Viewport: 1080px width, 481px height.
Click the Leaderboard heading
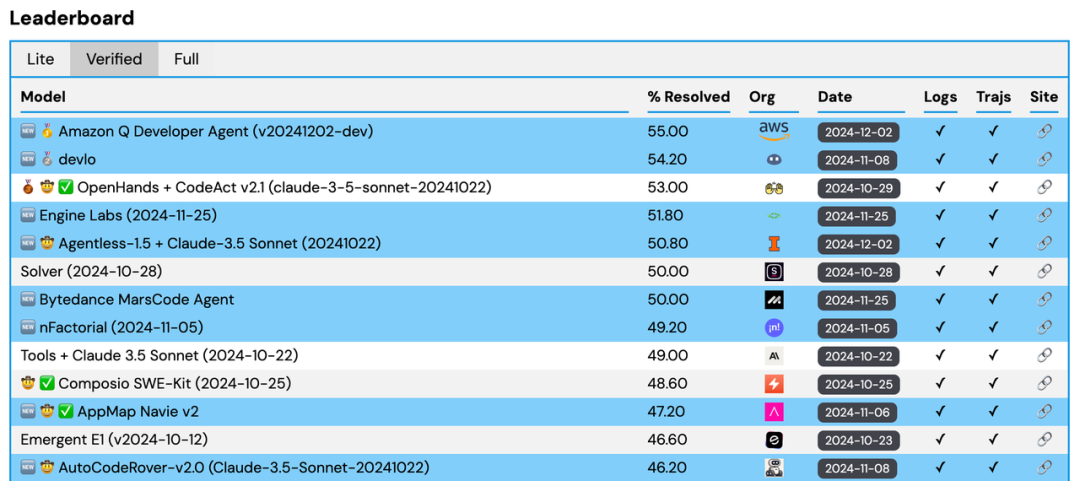[x=72, y=18]
